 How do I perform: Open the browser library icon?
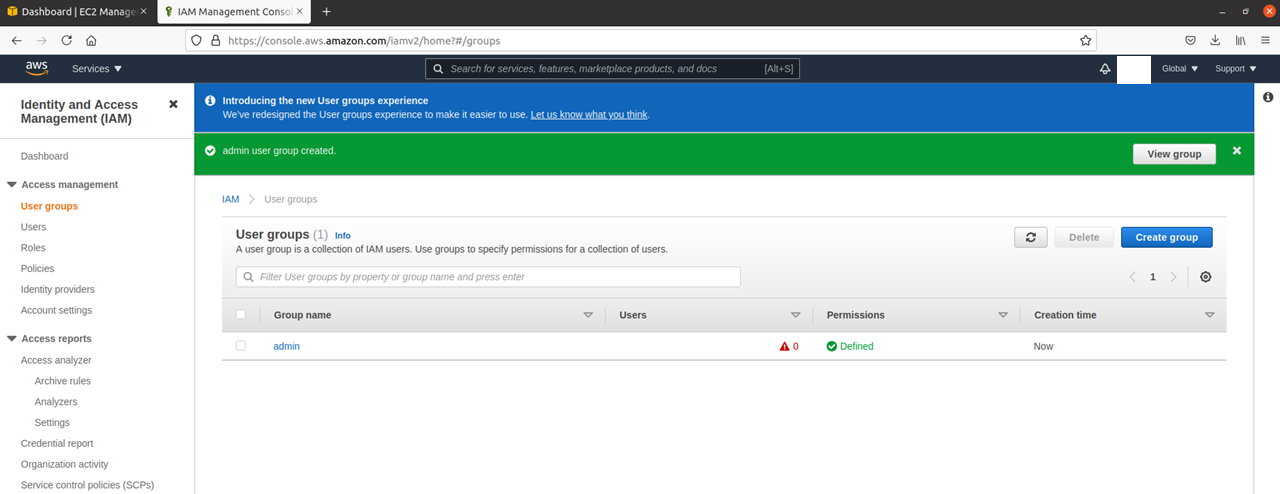(x=1240, y=41)
